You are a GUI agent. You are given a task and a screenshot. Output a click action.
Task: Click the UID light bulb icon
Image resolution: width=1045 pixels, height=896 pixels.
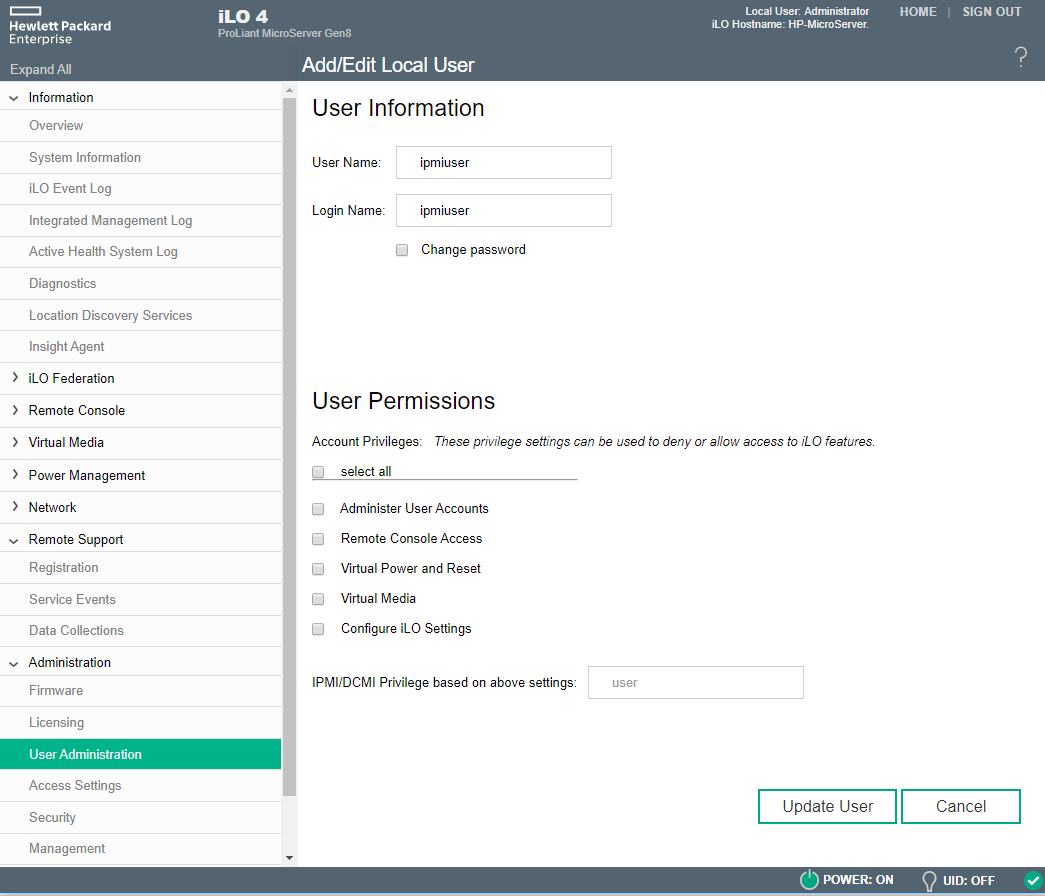(x=929, y=881)
